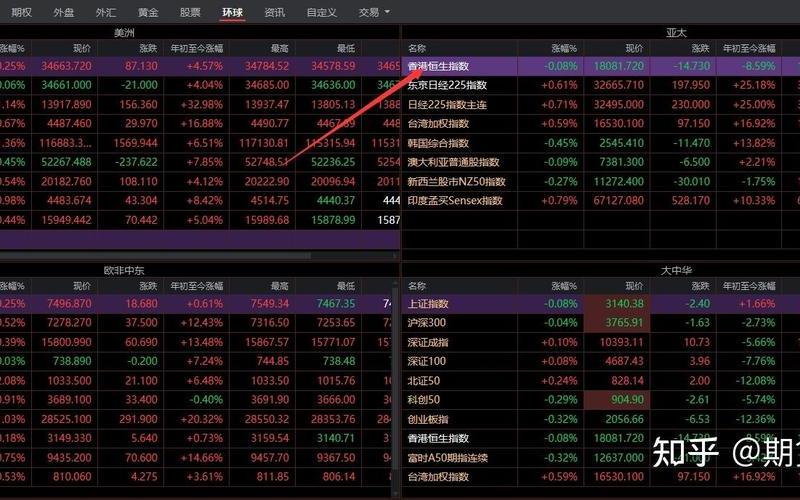
Task: Click 印度孟买Sensex price 67127.080
Action: click(618, 201)
